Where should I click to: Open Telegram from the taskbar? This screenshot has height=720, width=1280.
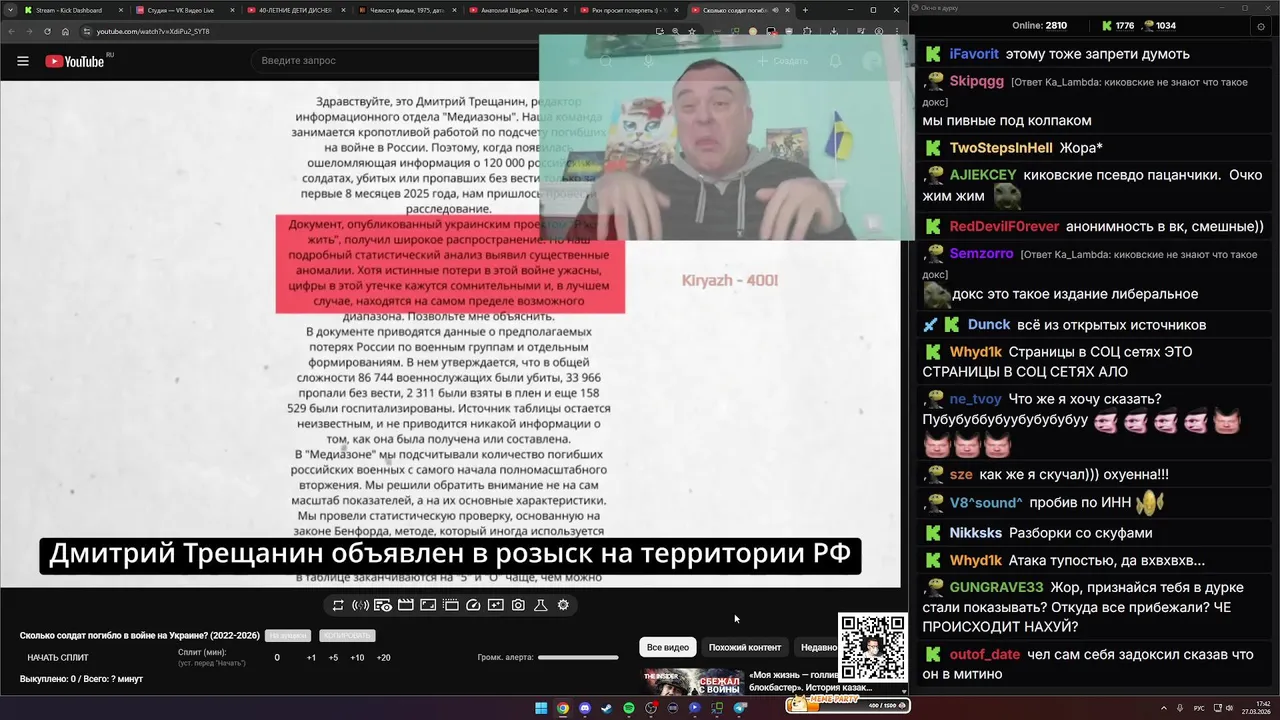tap(740, 708)
